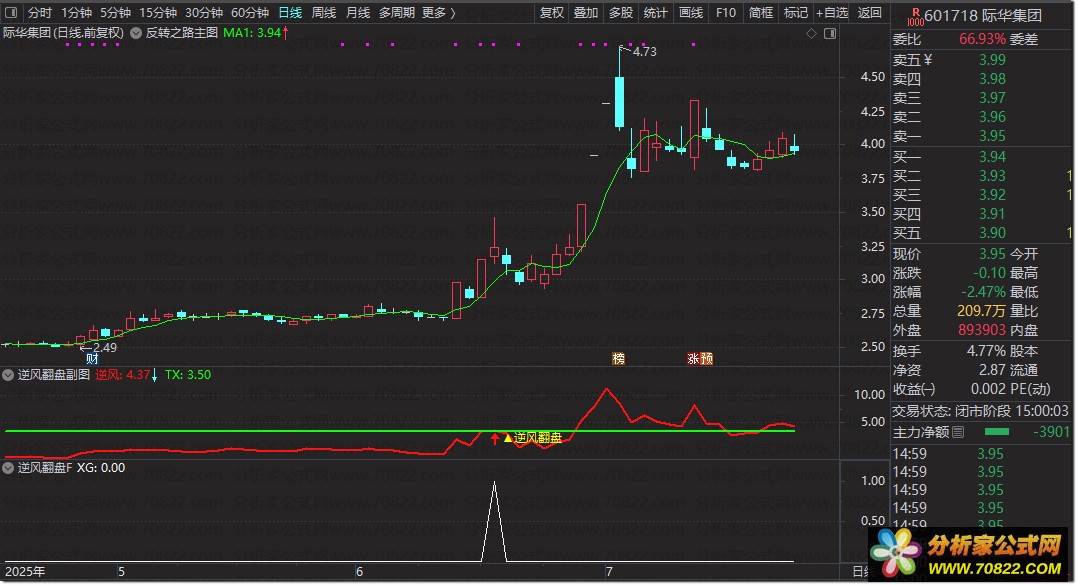The width and height of the screenshot is (1078, 585).
Task: Click the green 主力净额 bar
Action: [997, 432]
